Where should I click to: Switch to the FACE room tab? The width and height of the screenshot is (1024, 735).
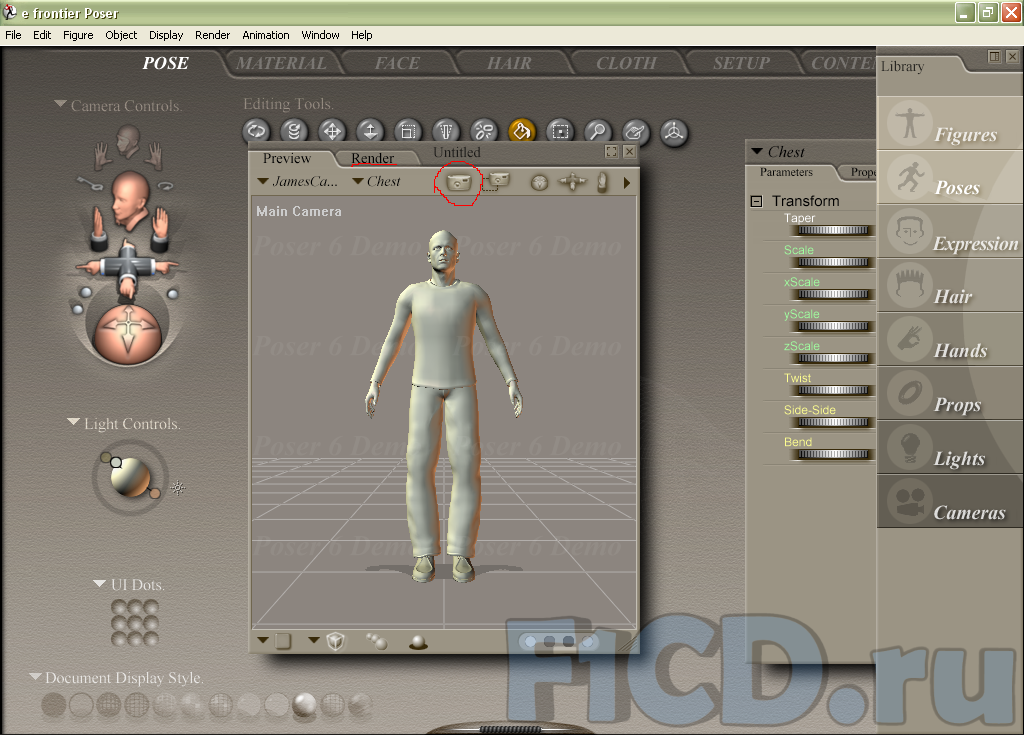[397, 63]
